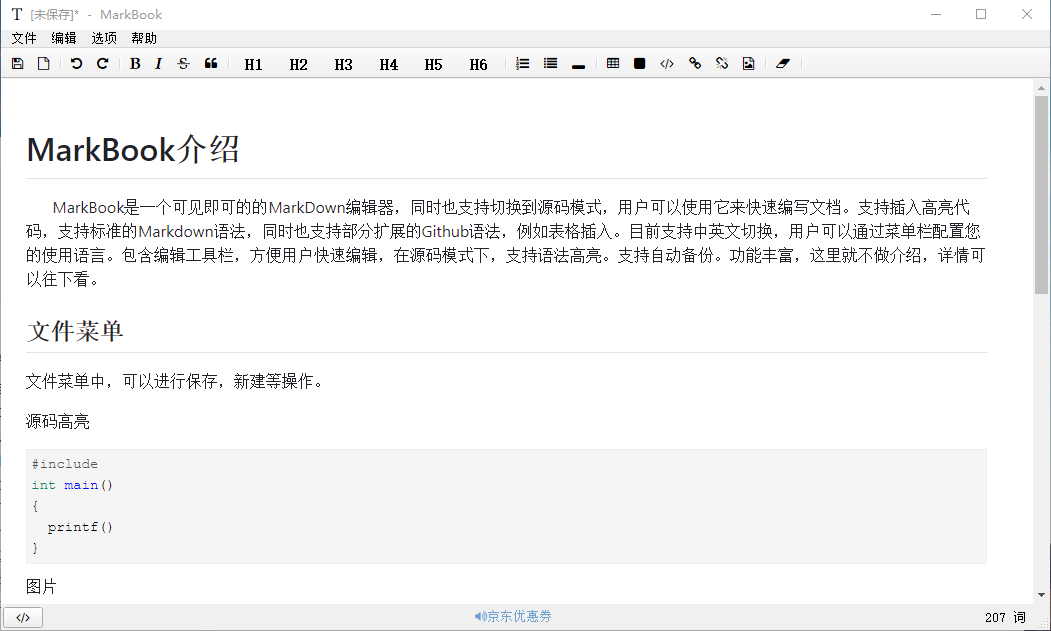Redo the last undone edit

(x=102, y=64)
